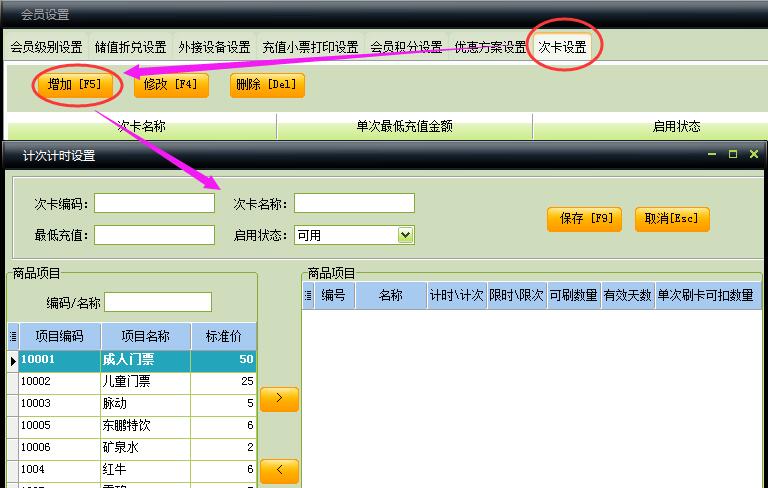This screenshot has height=488, width=768.
Task: Sort by 标准价 column header
Action: click(223, 336)
